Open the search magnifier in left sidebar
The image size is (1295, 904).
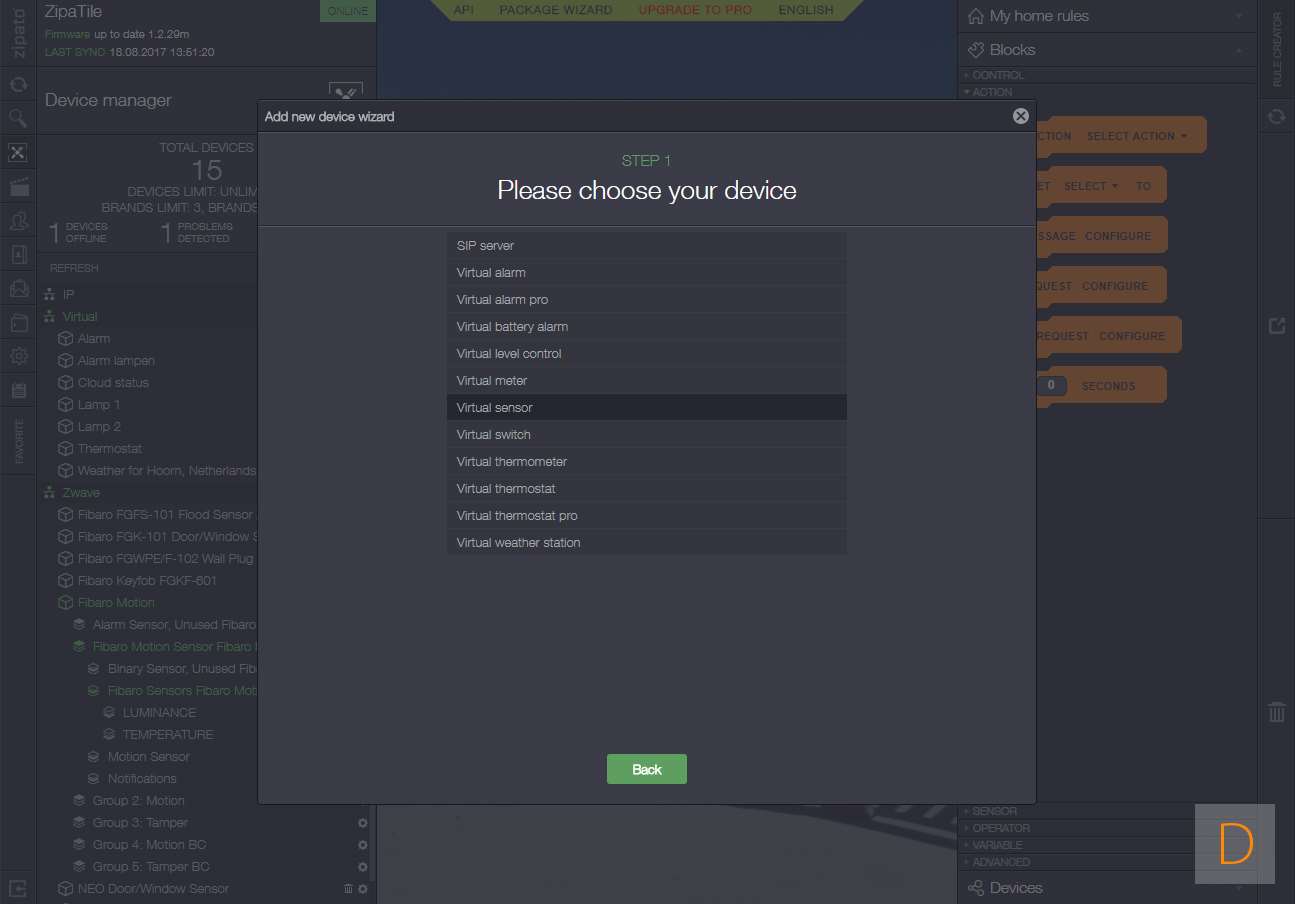click(18, 119)
